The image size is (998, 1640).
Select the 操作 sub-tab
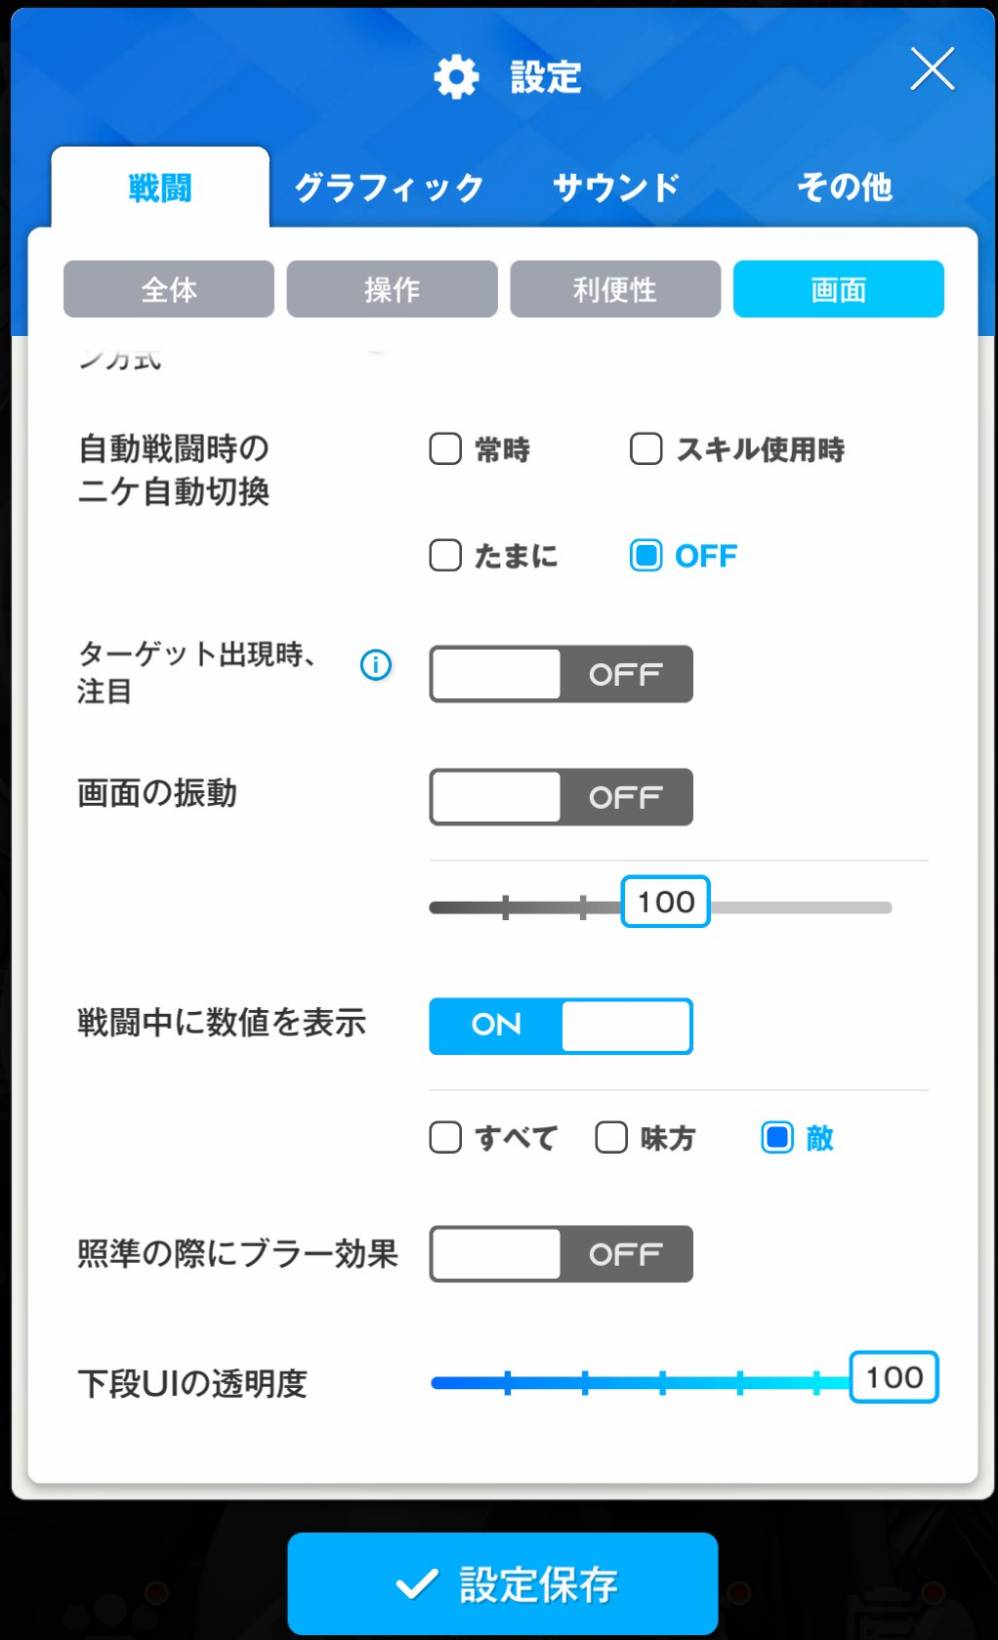point(392,290)
